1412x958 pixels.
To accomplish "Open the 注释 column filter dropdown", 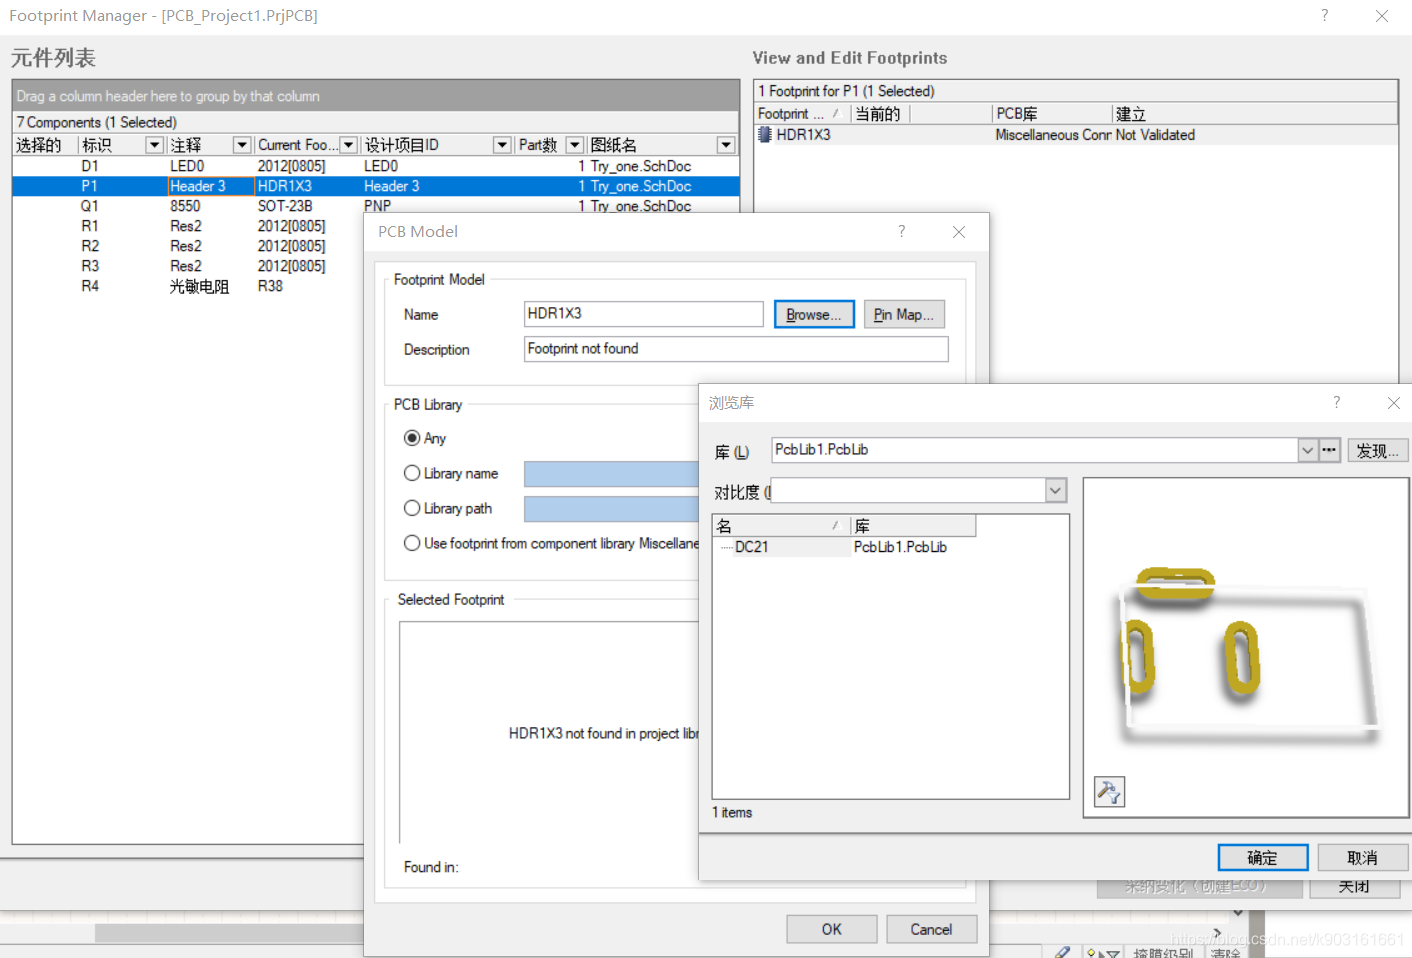I will [x=241, y=145].
